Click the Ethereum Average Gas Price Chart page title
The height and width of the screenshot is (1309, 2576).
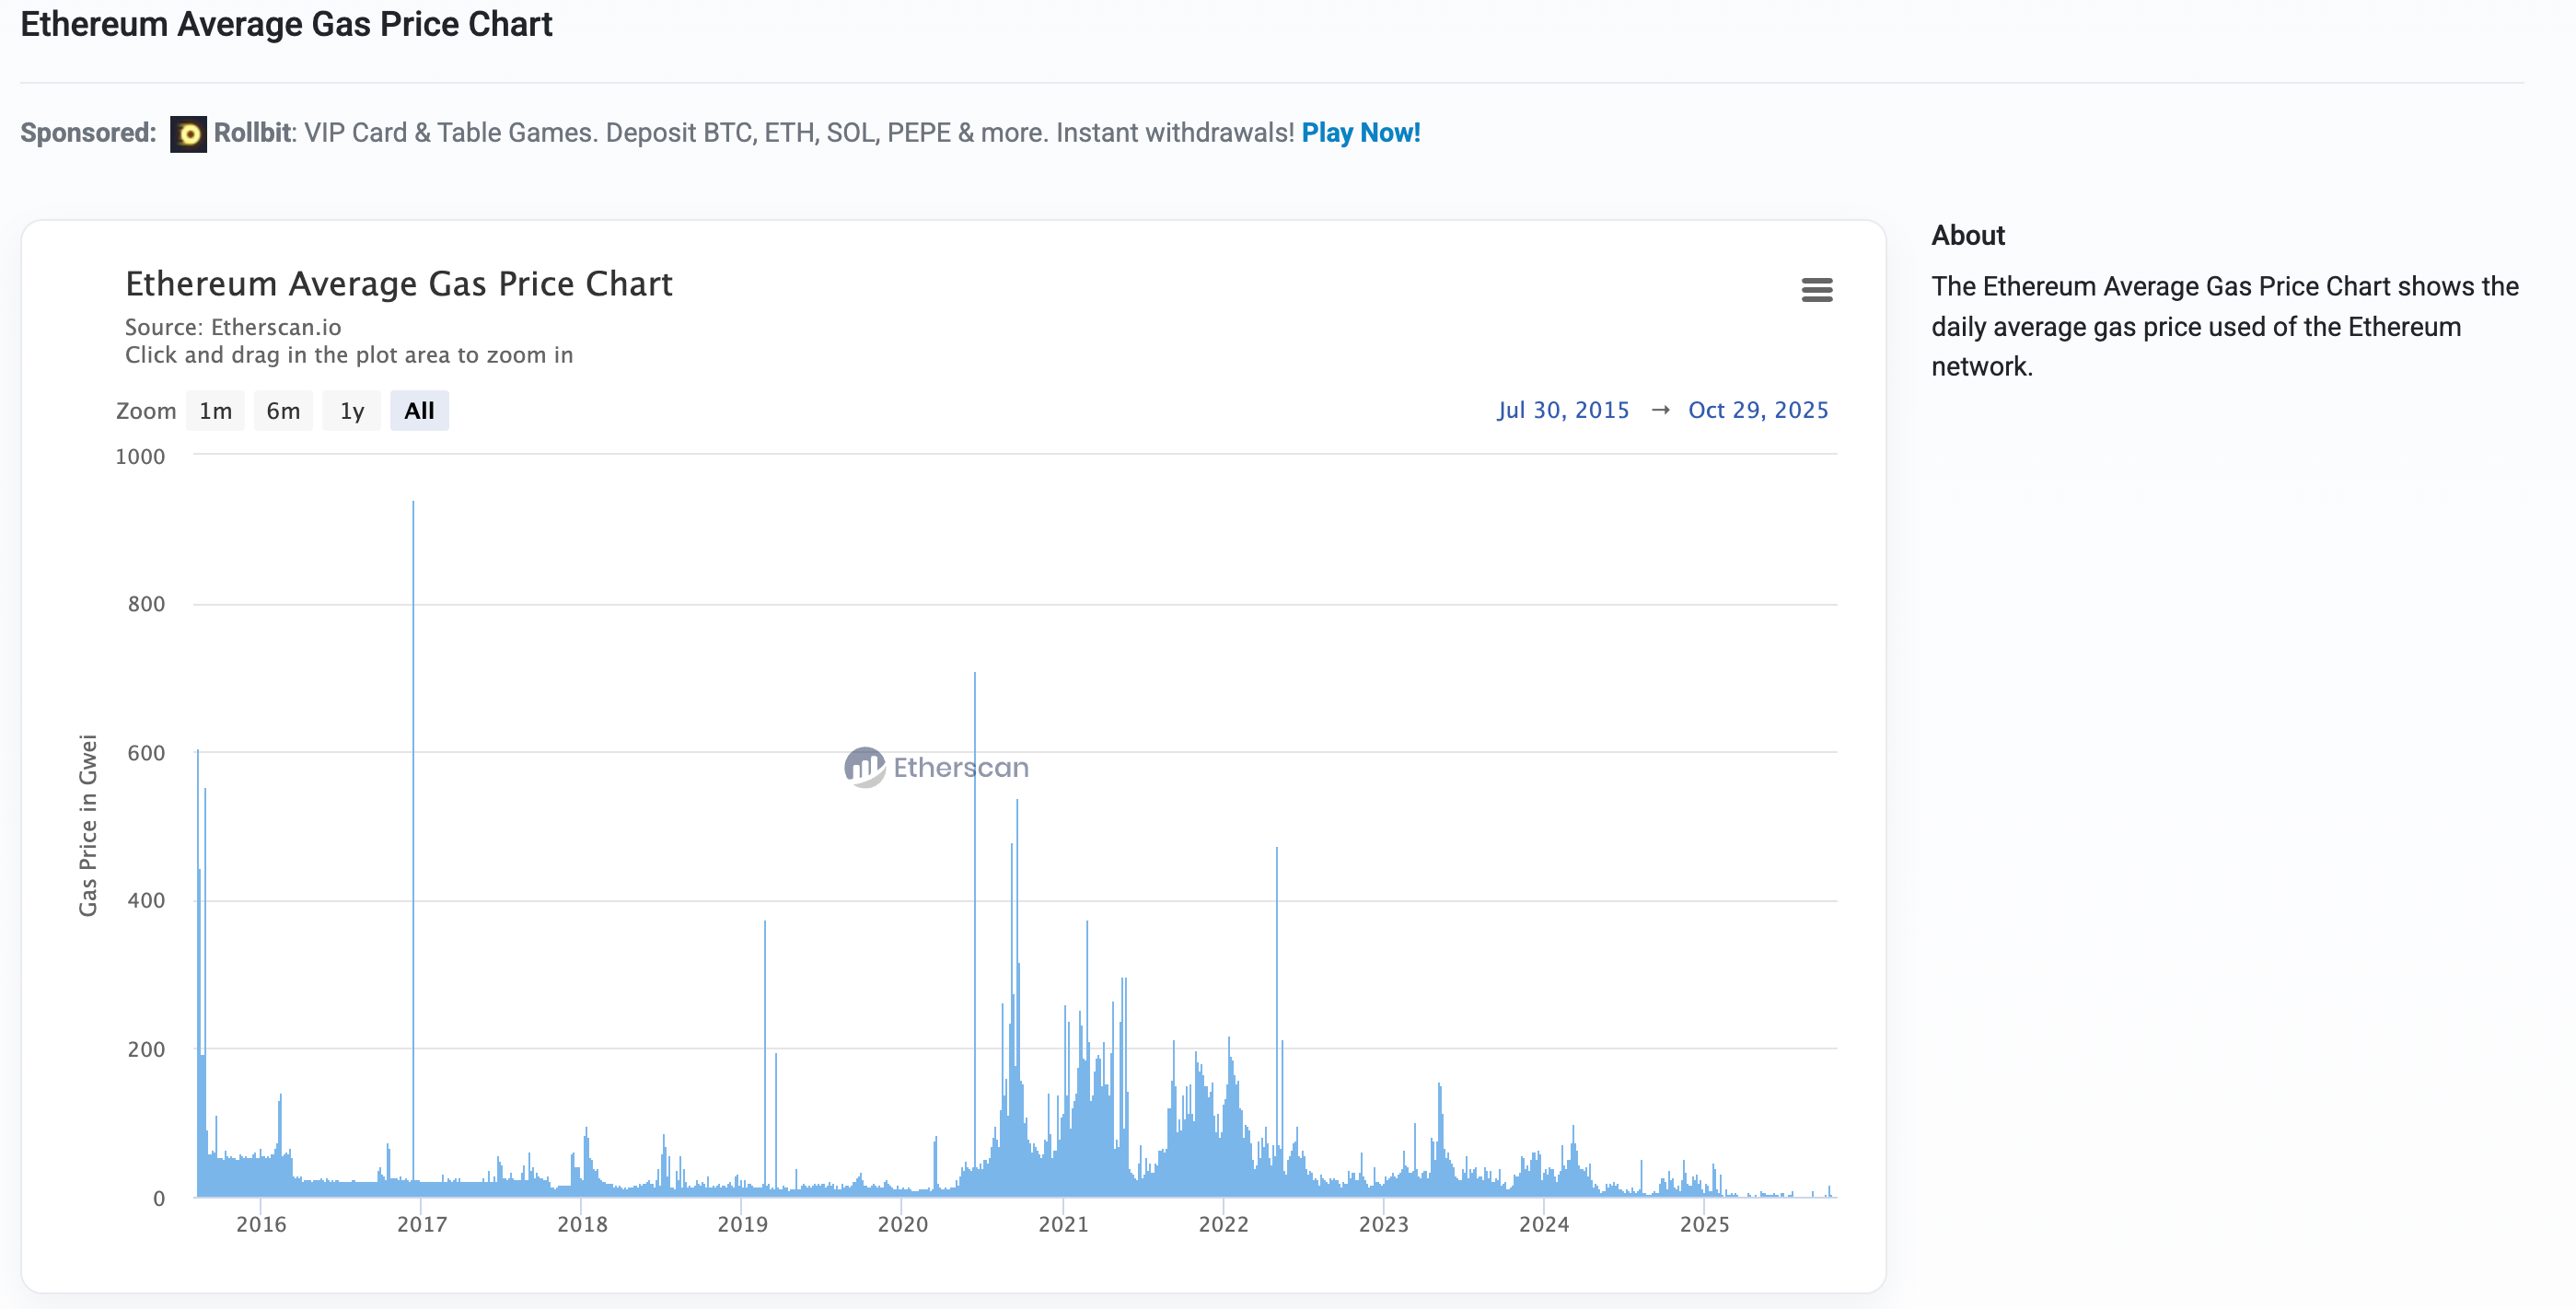[x=287, y=24]
